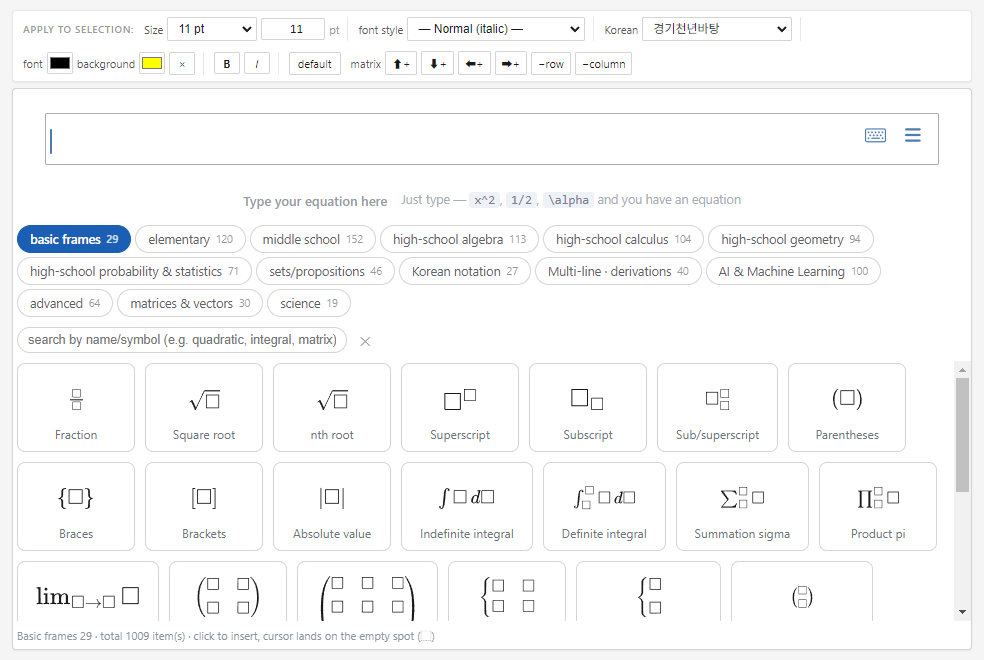Image resolution: width=984 pixels, height=660 pixels.
Task: Insert the Summation sigma frame
Action: 742,506
